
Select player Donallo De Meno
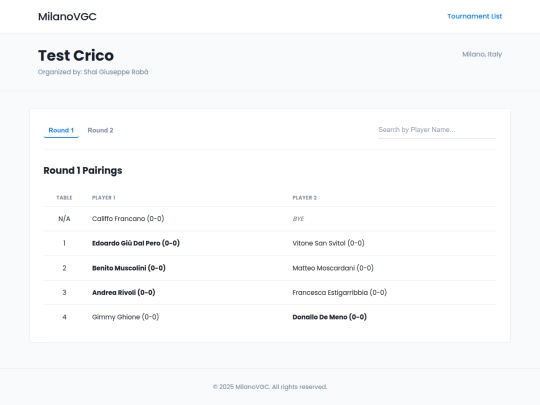click(330, 317)
